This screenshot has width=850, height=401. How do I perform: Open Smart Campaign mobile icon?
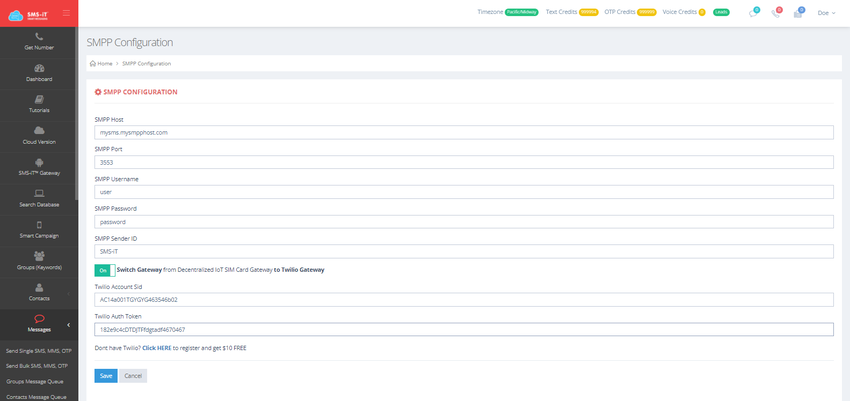coord(39,225)
